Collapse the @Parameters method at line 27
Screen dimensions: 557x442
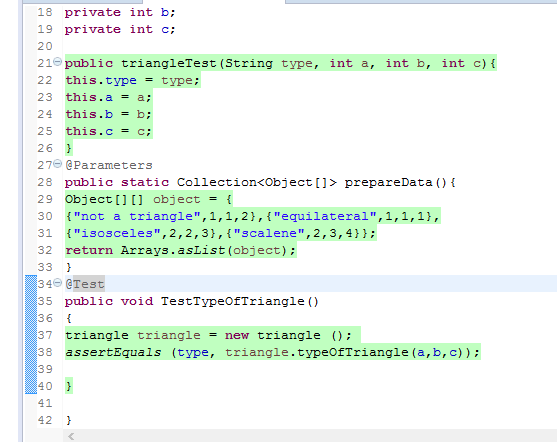click(58, 163)
